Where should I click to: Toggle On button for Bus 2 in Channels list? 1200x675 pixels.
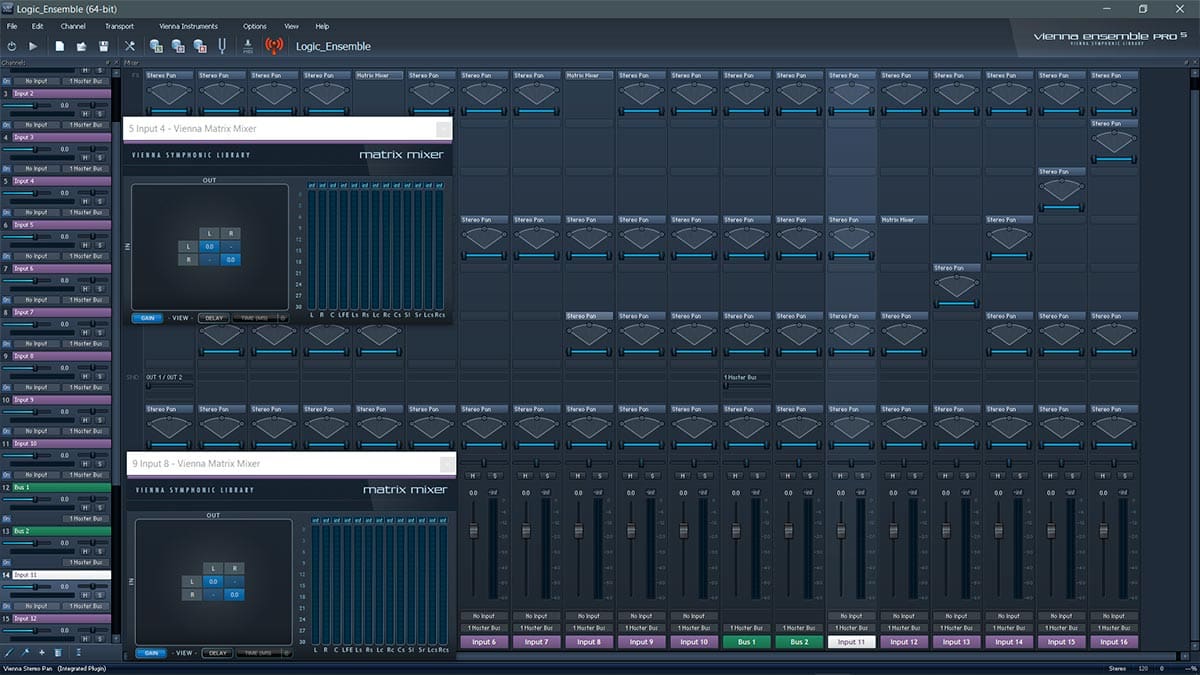pyautogui.click(x=7, y=562)
